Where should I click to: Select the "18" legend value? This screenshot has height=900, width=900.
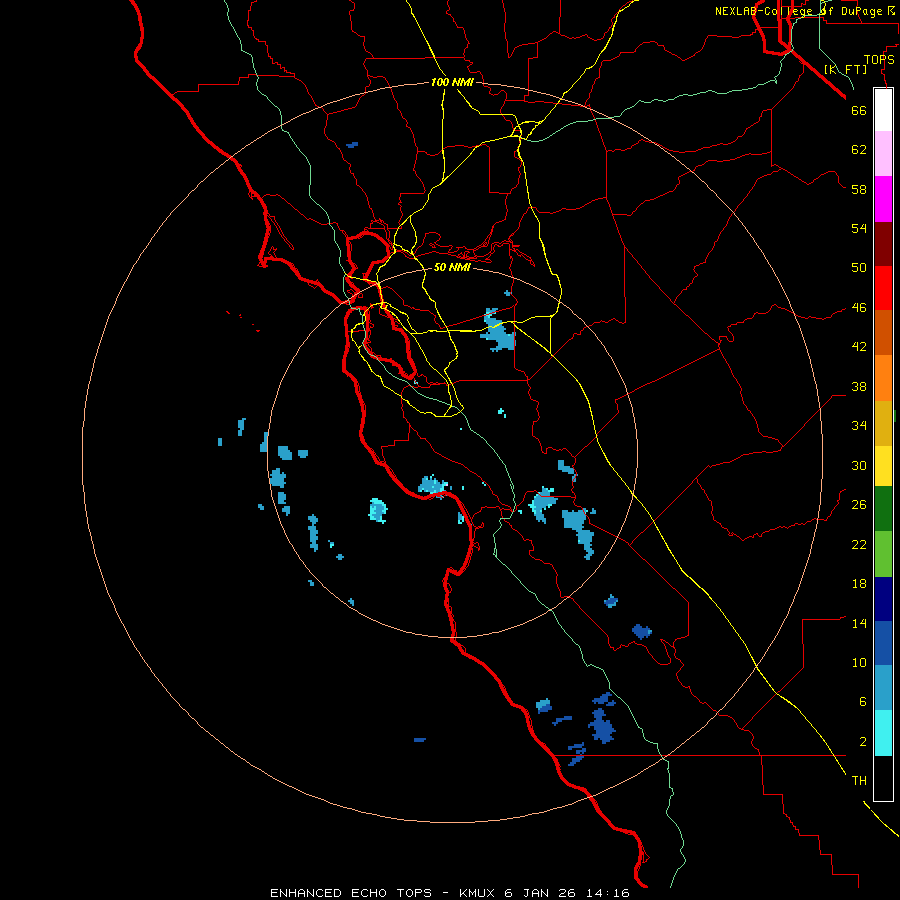(859, 584)
